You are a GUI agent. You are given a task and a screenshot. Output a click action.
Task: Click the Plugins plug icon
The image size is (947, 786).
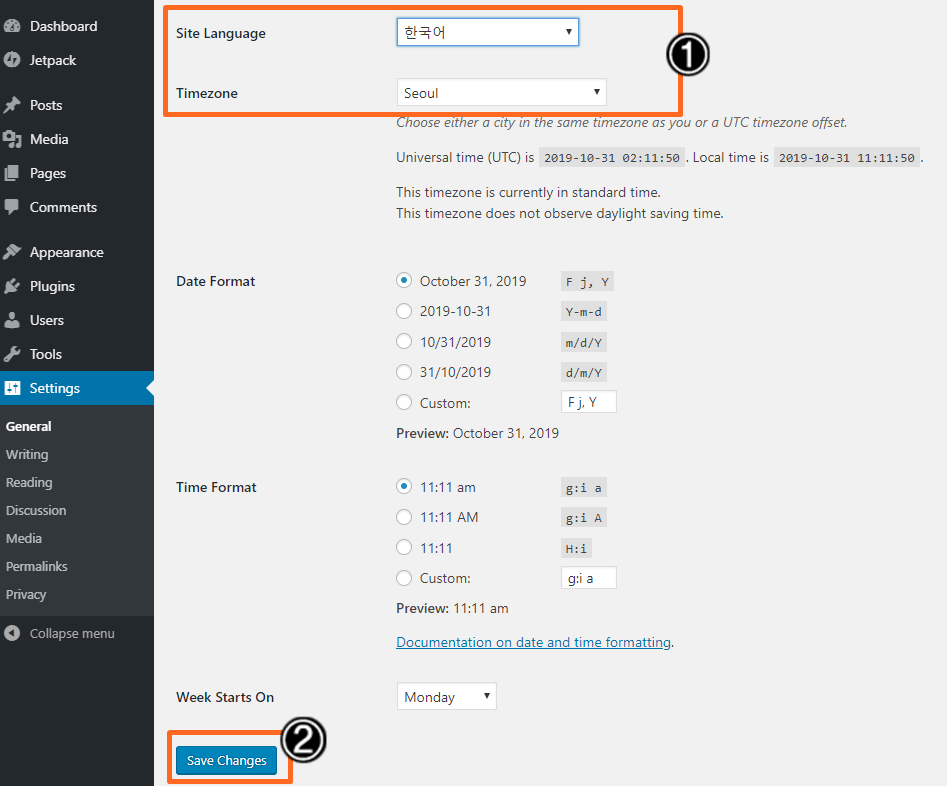click(11, 286)
